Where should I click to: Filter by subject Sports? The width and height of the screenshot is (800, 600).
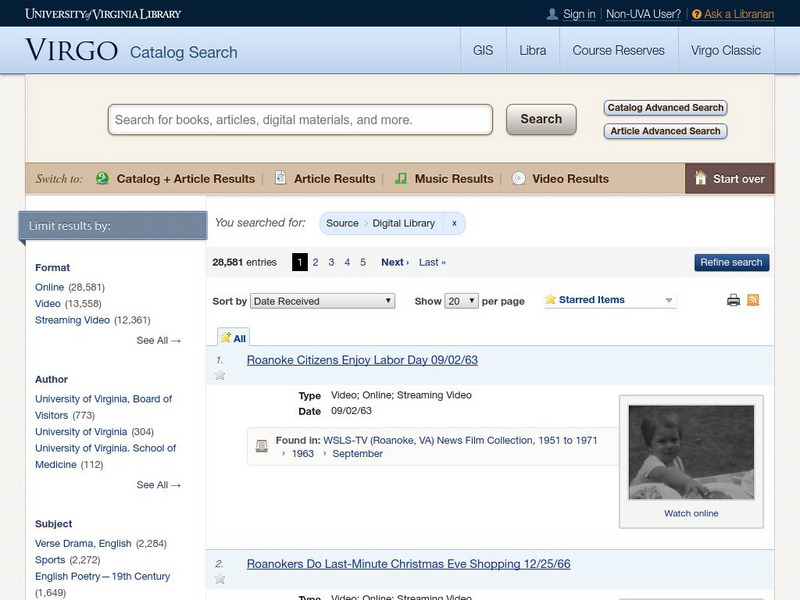tap(50, 560)
